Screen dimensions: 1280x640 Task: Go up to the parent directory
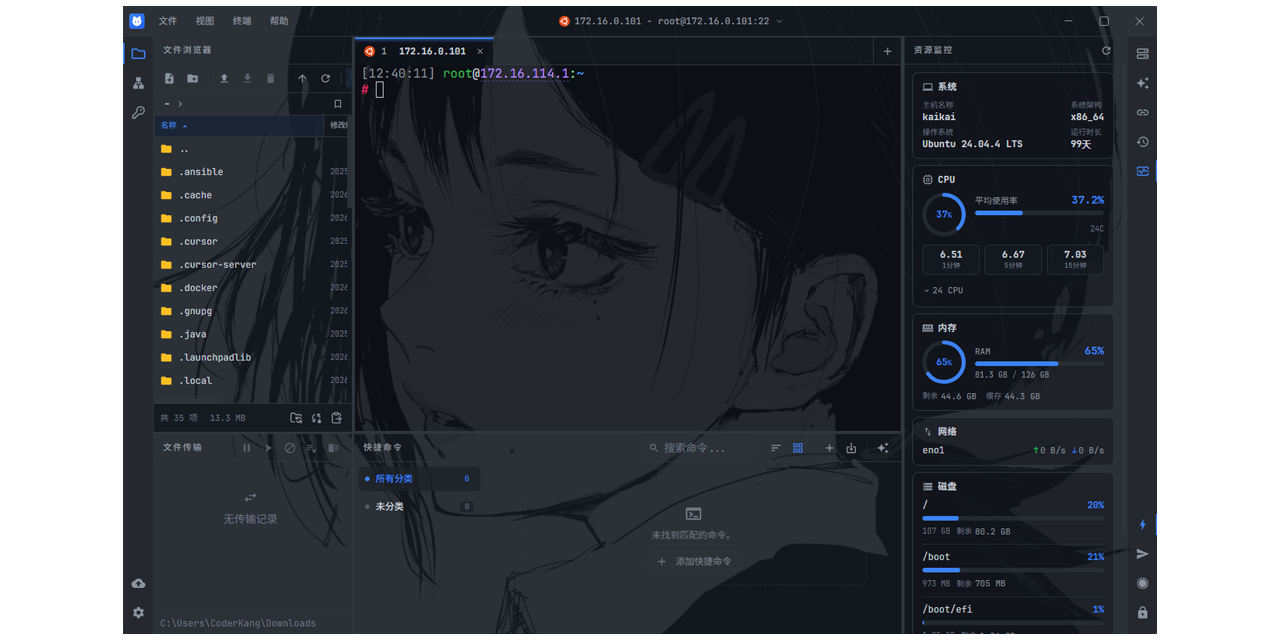click(303, 78)
